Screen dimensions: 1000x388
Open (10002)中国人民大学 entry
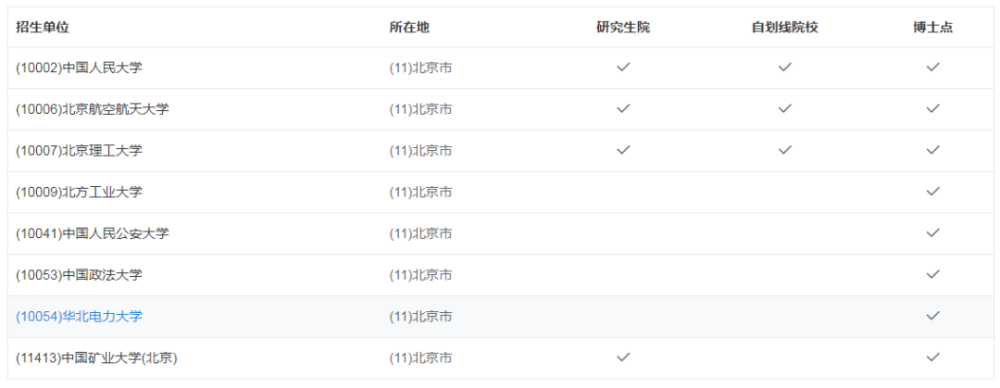[79, 68]
